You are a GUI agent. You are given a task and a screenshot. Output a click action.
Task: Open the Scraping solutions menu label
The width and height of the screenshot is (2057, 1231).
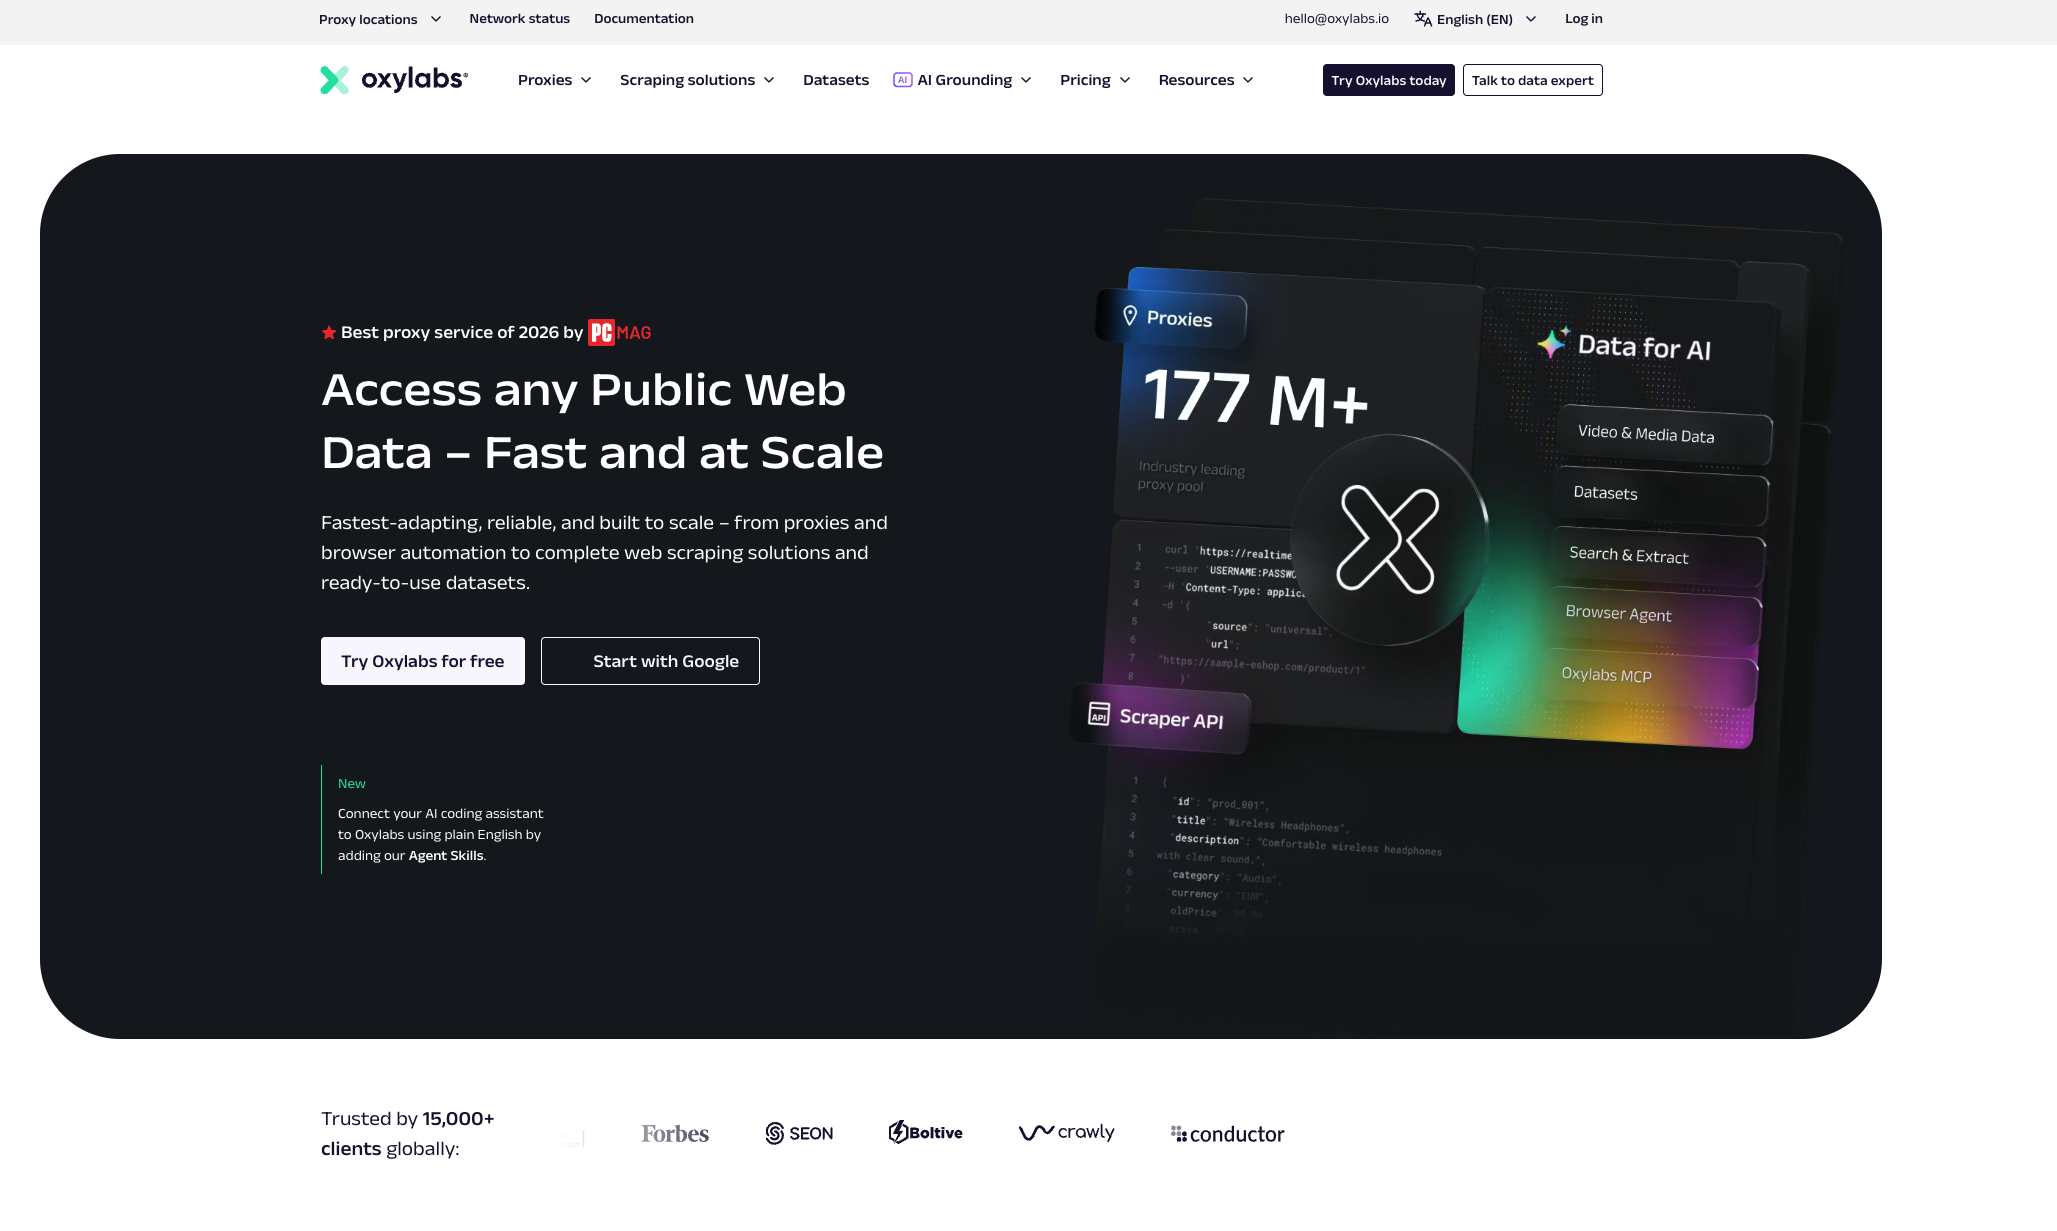(x=687, y=80)
